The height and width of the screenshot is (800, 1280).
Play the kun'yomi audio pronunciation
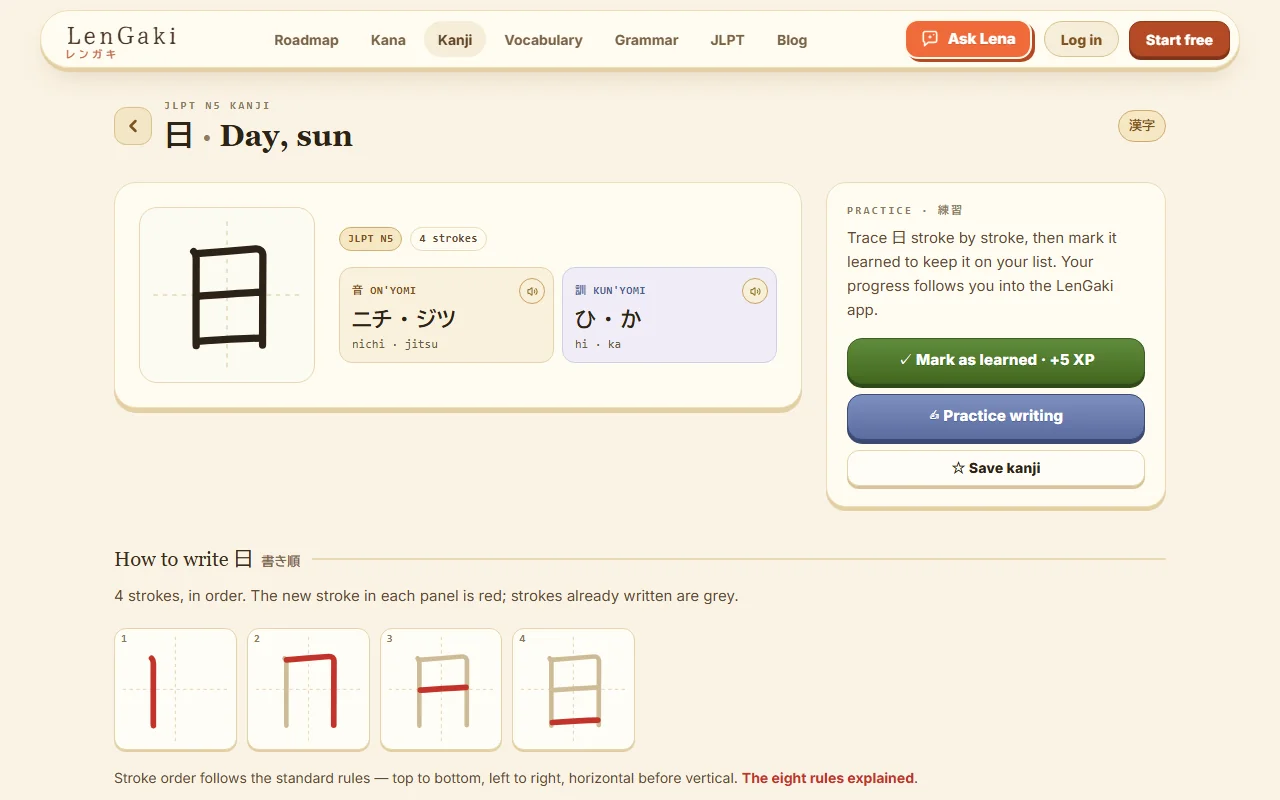click(755, 291)
